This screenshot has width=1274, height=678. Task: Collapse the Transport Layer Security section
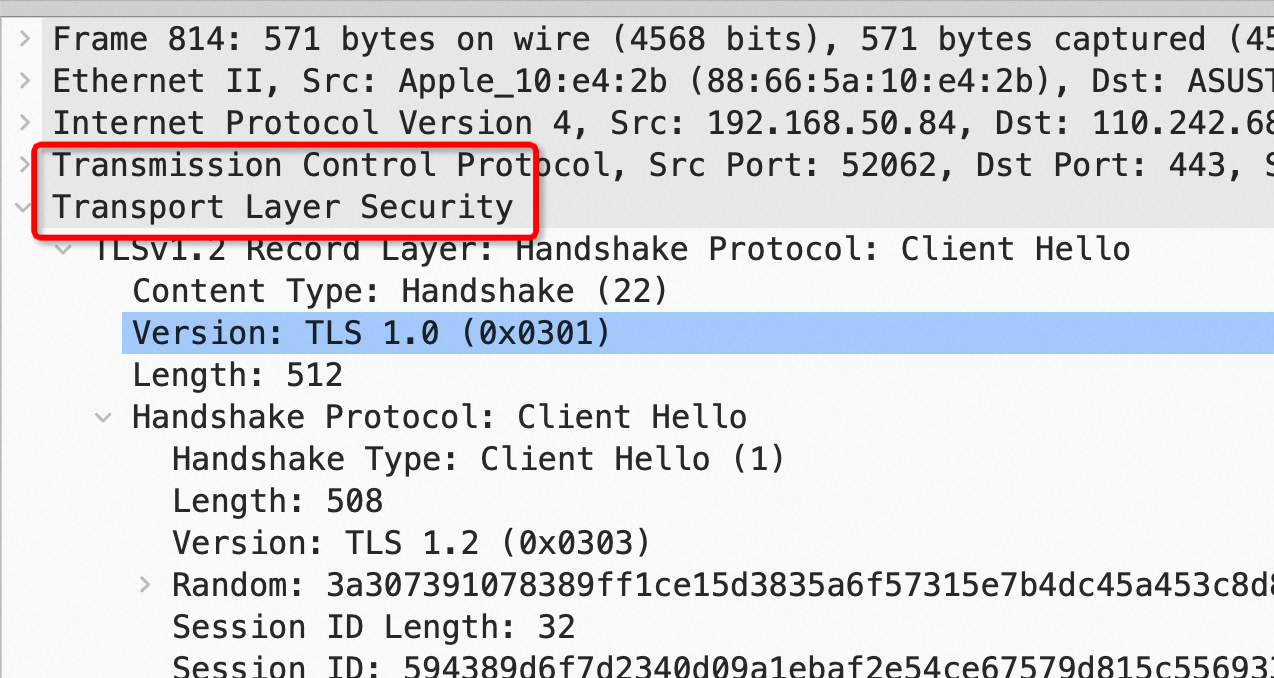tap(25, 208)
